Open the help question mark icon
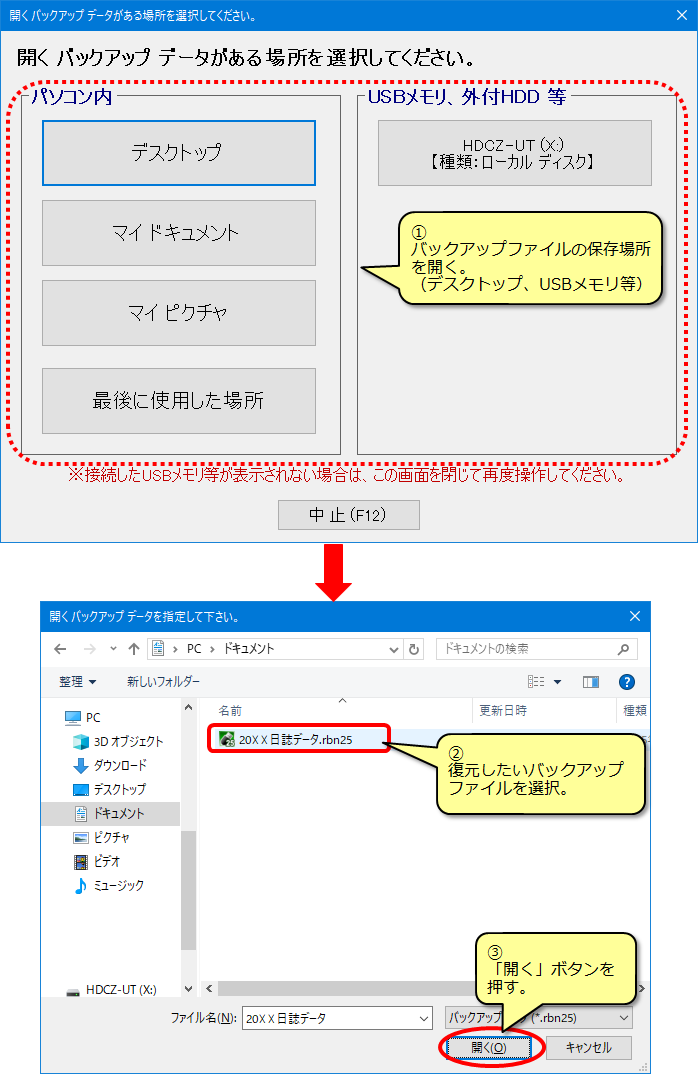Viewport: 698px width, 1074px height. click(x=627, y=682)
